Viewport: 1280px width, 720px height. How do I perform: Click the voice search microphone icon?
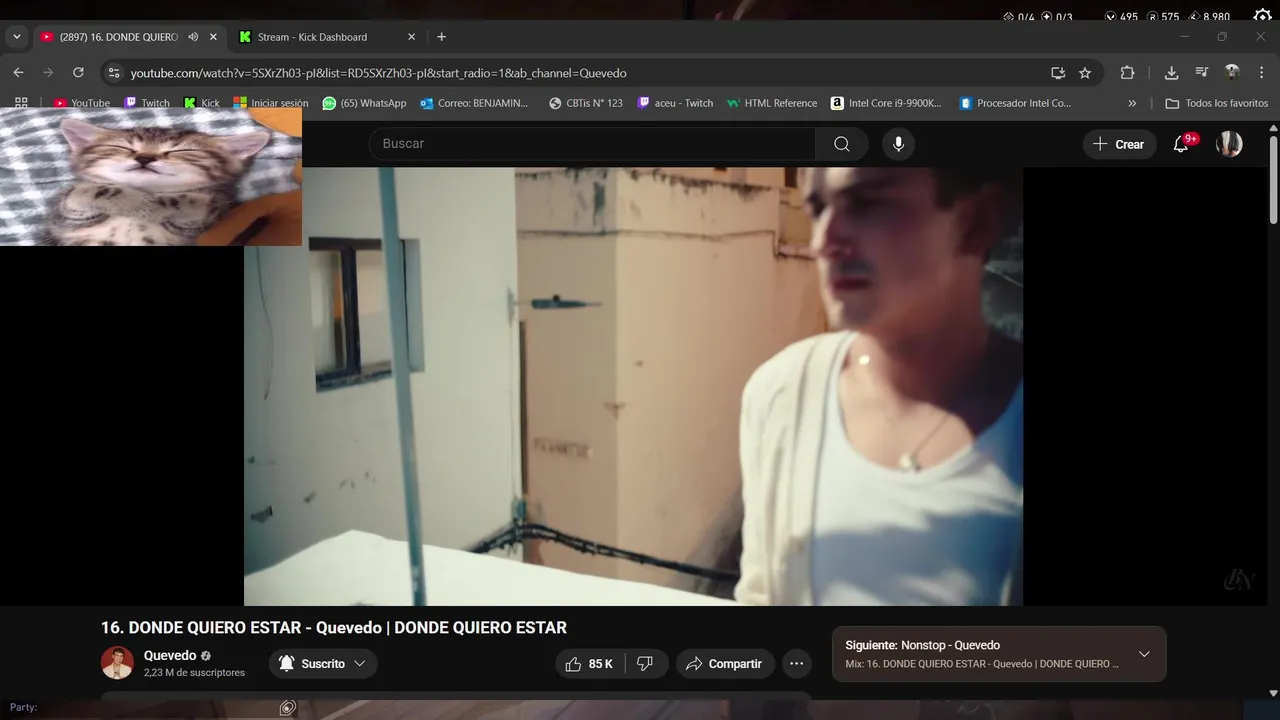898,144
